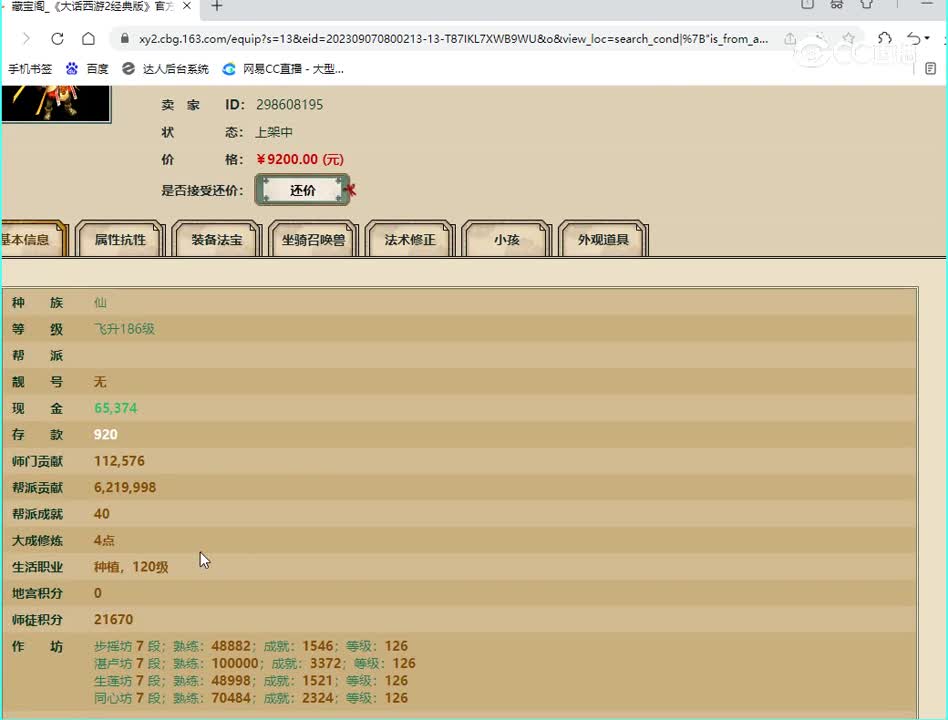Click the status text 上架中
Image resolution: width=948 pixels, height=720 pixels.
[x=274, y=132]
